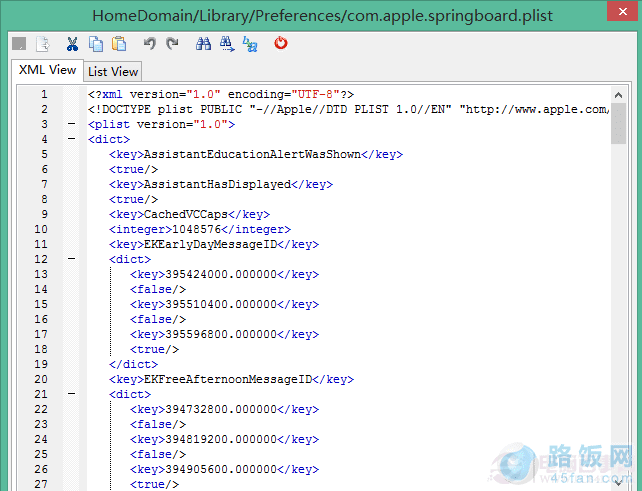The image size is (642, 491).
Task: Collapse the dict on line 21
Action: pyautogui.click(x=72, y=394)
